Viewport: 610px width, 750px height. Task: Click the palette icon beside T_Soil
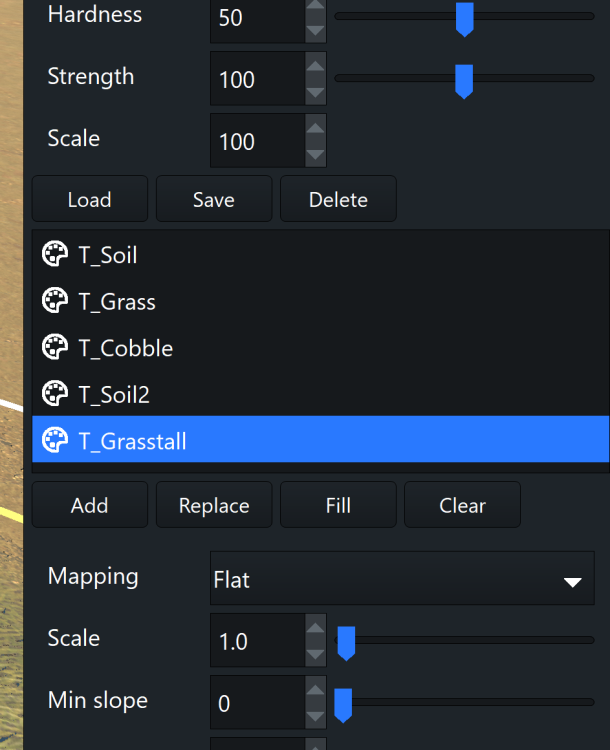click(x=54, y=255)
